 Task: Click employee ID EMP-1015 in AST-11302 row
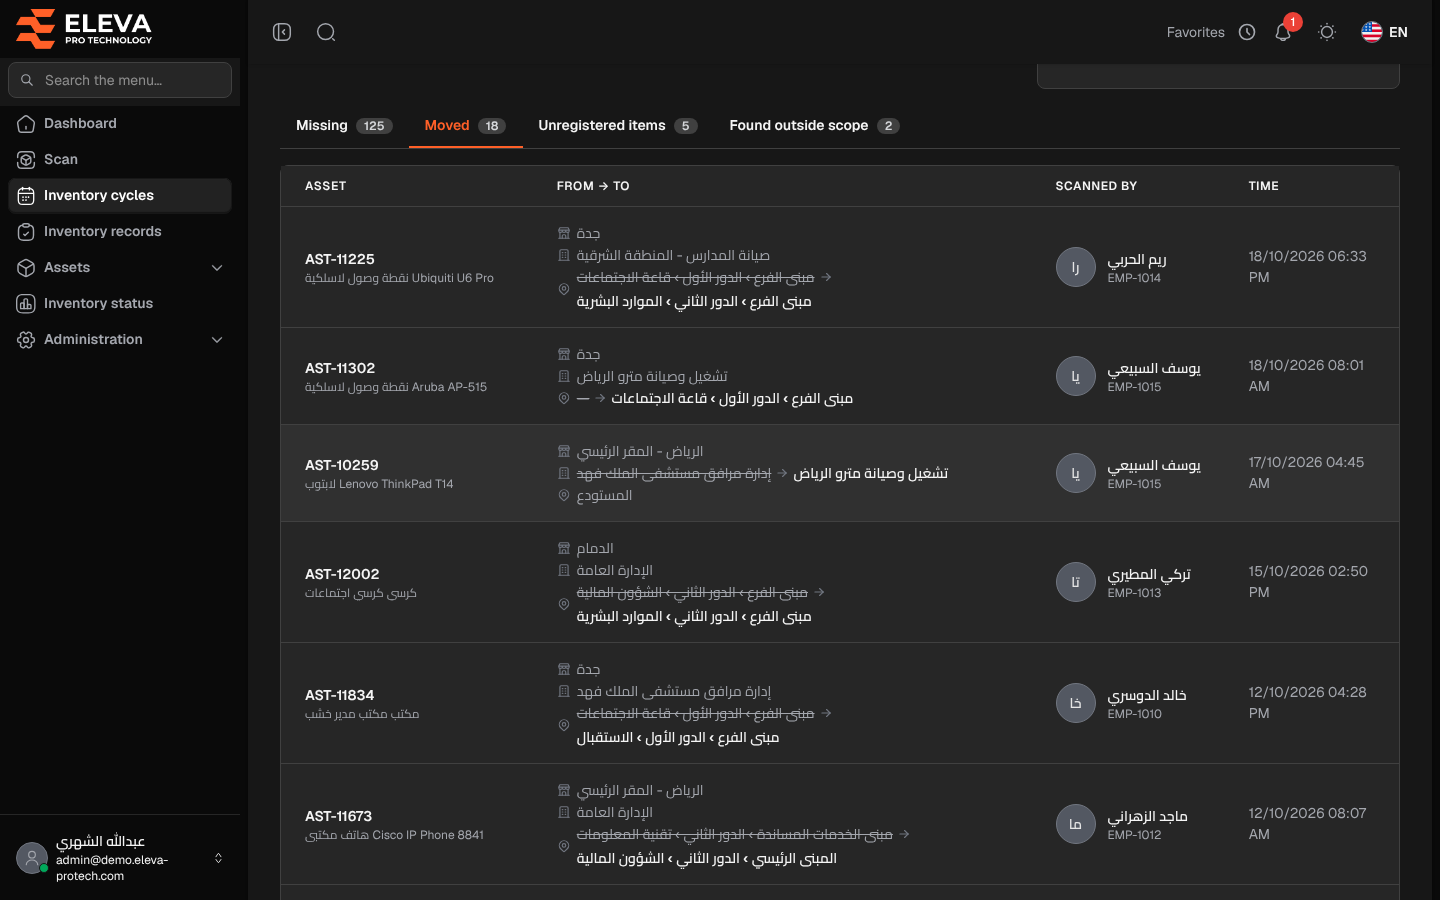pyautogui.click(x=1134, y=387)
